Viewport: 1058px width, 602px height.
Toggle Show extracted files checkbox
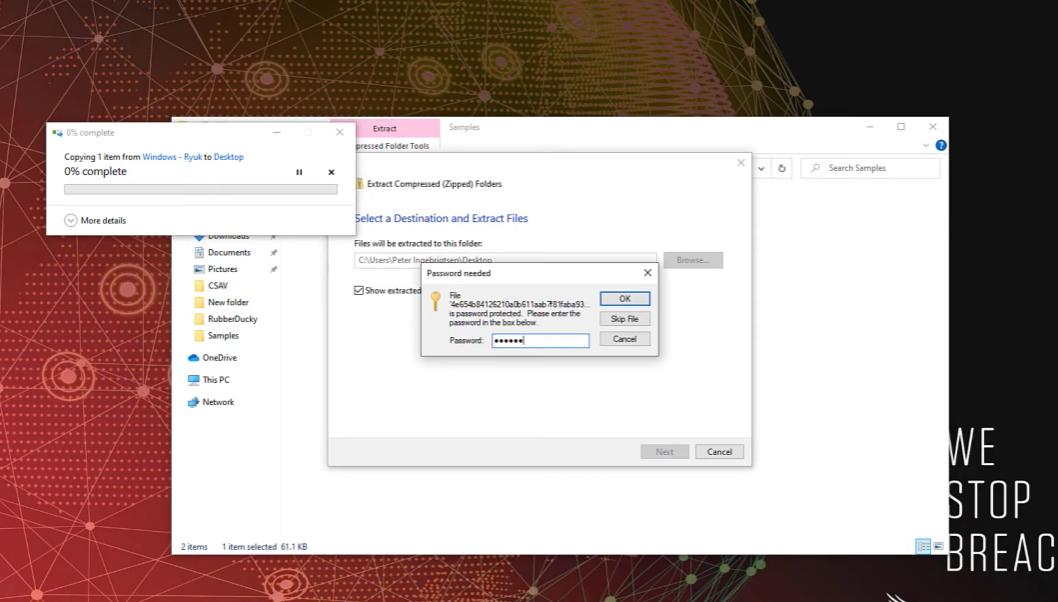click(x=359, y=290)
